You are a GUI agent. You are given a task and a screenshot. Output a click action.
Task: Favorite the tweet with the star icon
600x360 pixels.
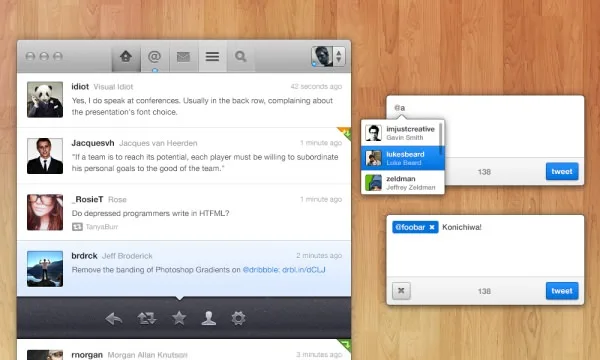click(x=179, y=318)
